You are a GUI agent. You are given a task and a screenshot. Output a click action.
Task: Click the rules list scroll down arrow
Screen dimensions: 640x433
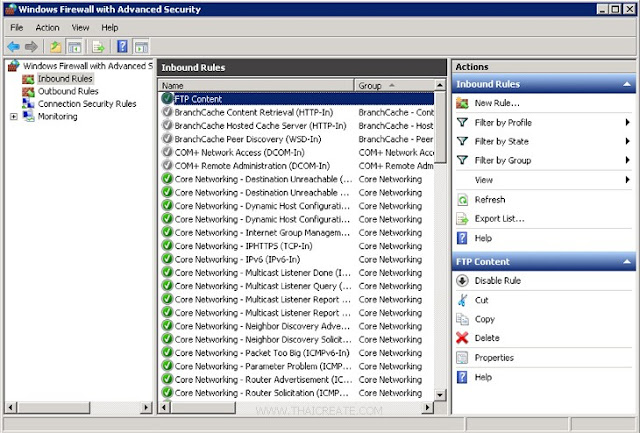440,395
